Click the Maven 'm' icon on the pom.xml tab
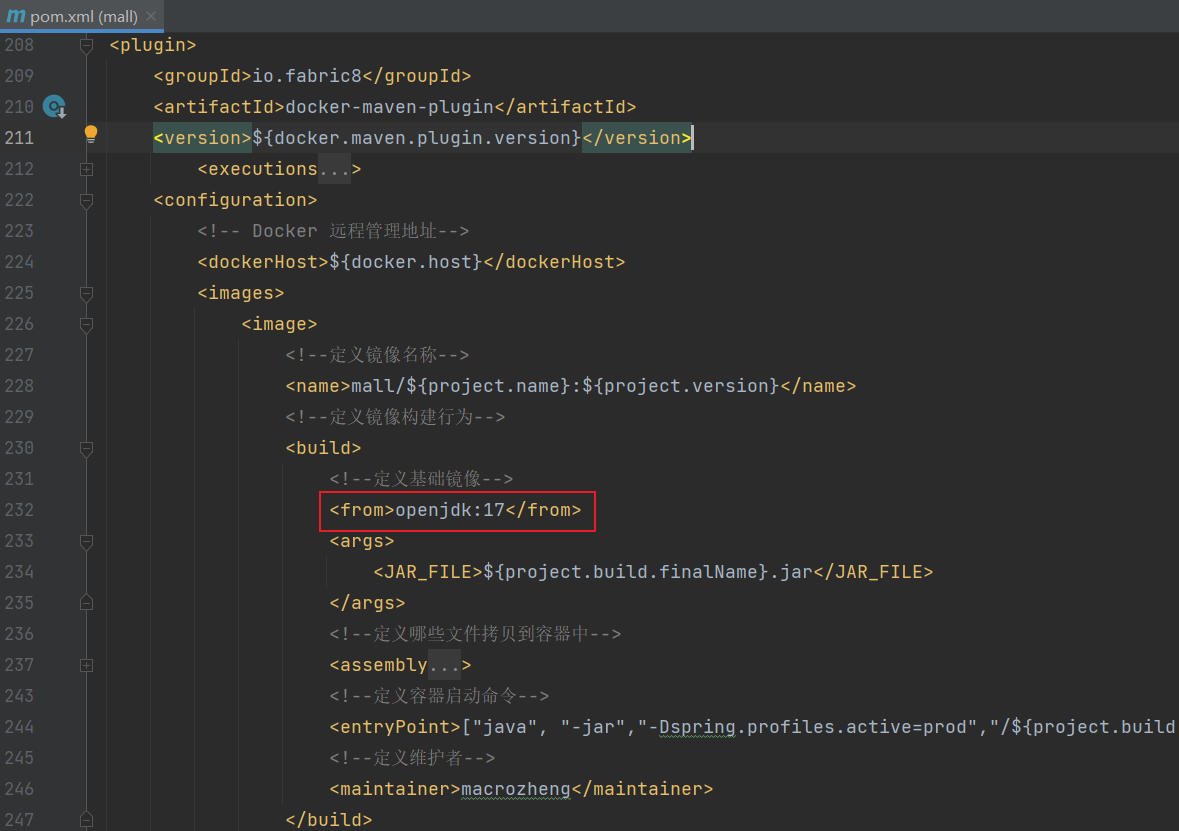 click(x=15, y=16)
